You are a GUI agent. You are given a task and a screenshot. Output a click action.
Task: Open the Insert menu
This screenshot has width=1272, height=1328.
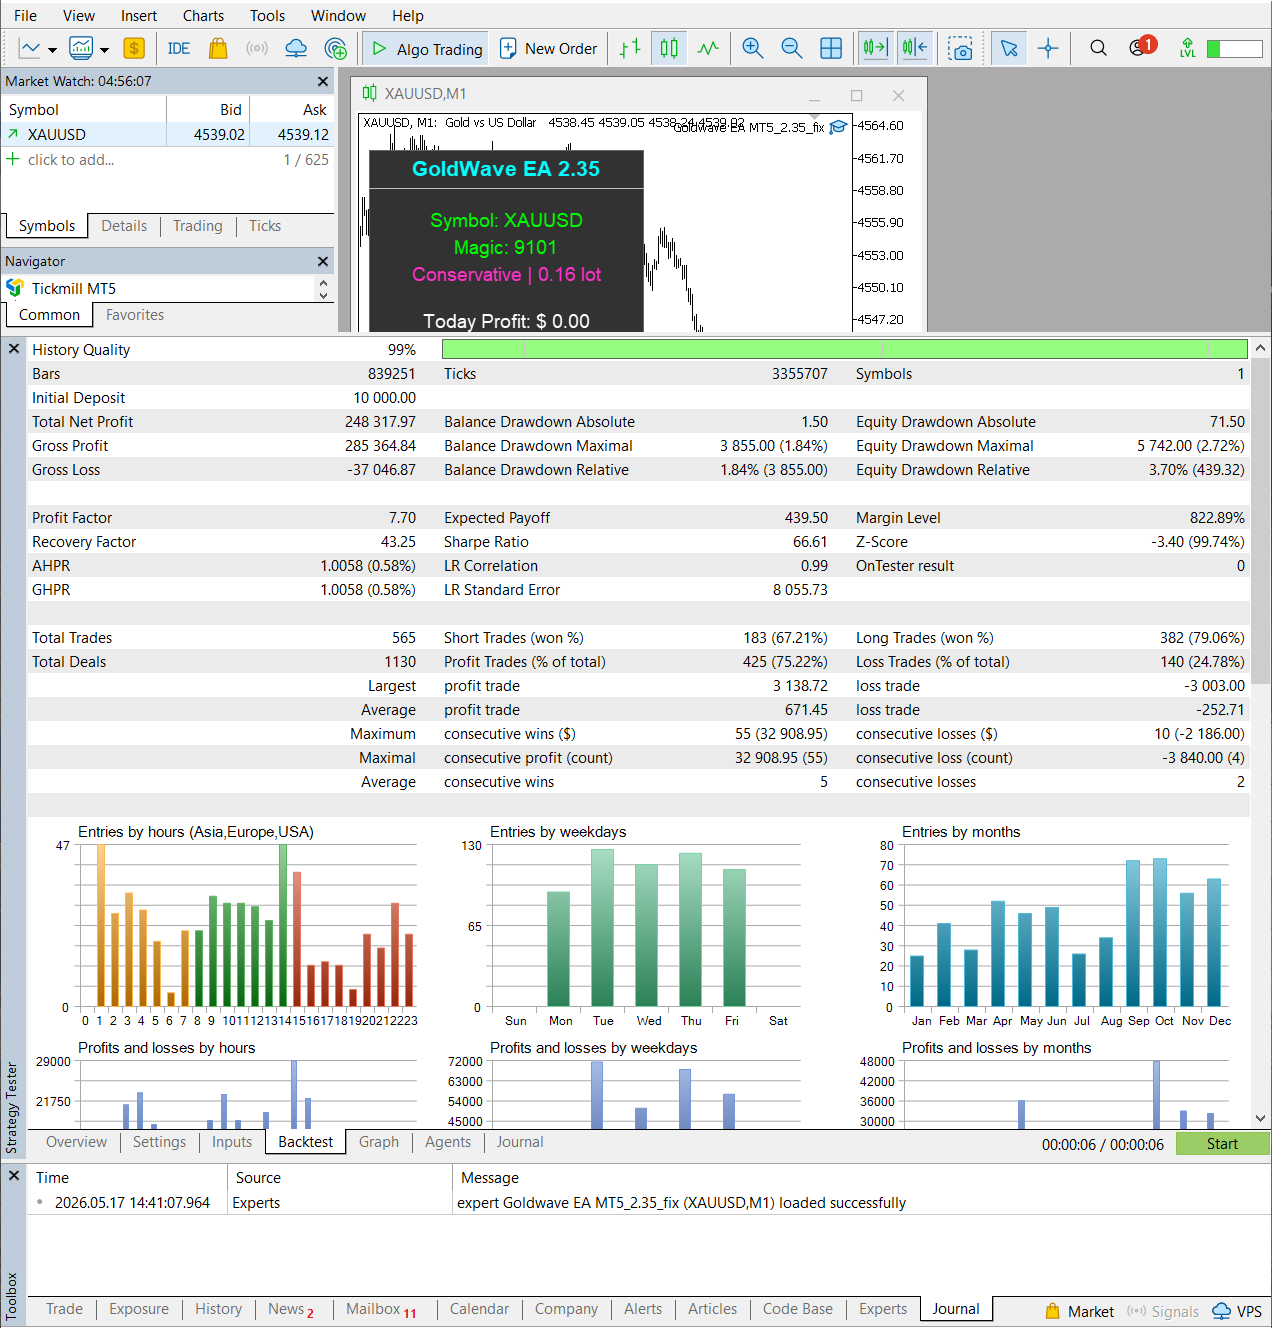[x=139, y=15]
